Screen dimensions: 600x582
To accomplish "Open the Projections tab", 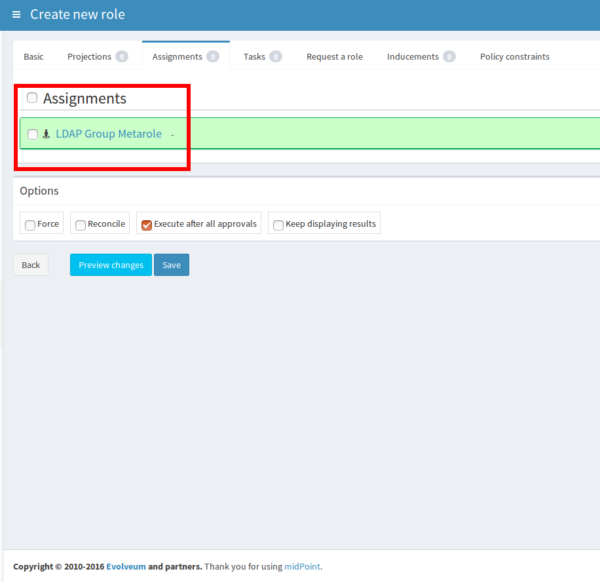I will (98, 57).
